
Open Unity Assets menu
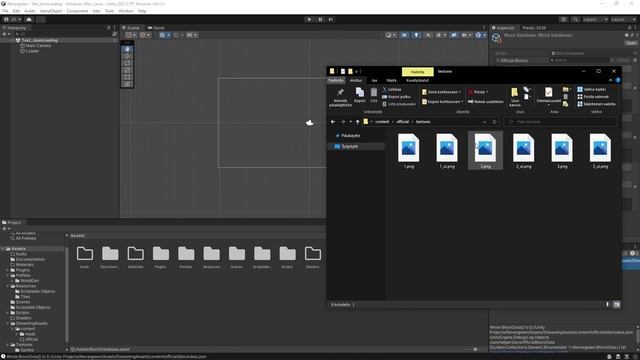(30, 11)
